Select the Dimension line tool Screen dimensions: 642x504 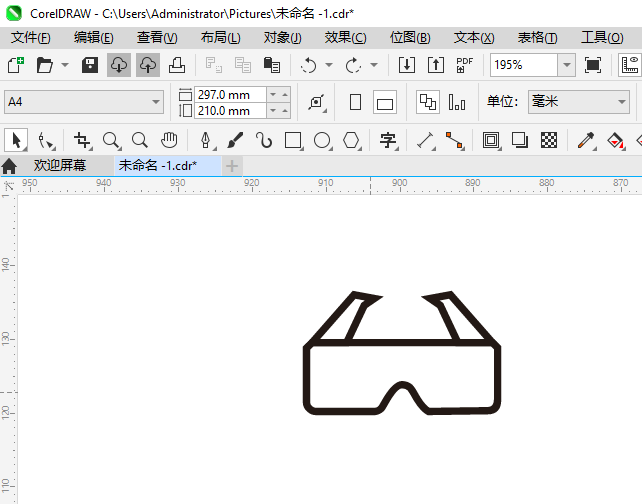(x=425, y=140)
